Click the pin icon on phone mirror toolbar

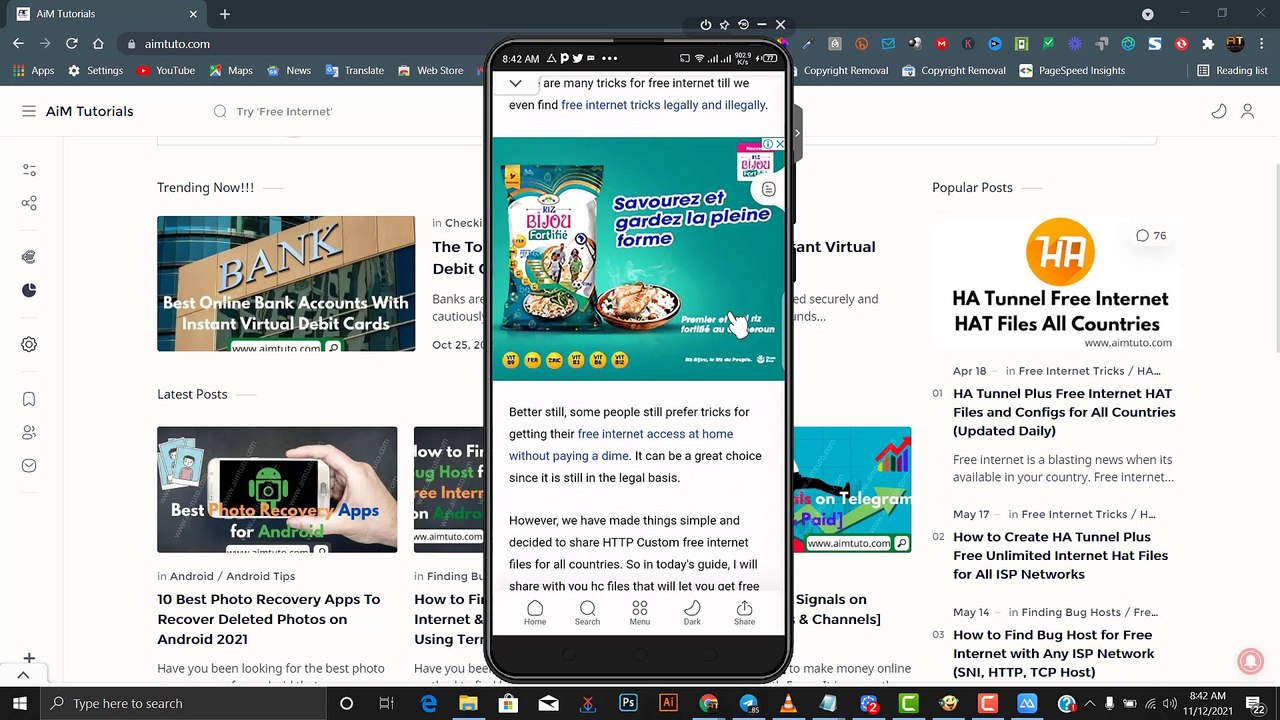pyautogui.click(x=724, y=24)
